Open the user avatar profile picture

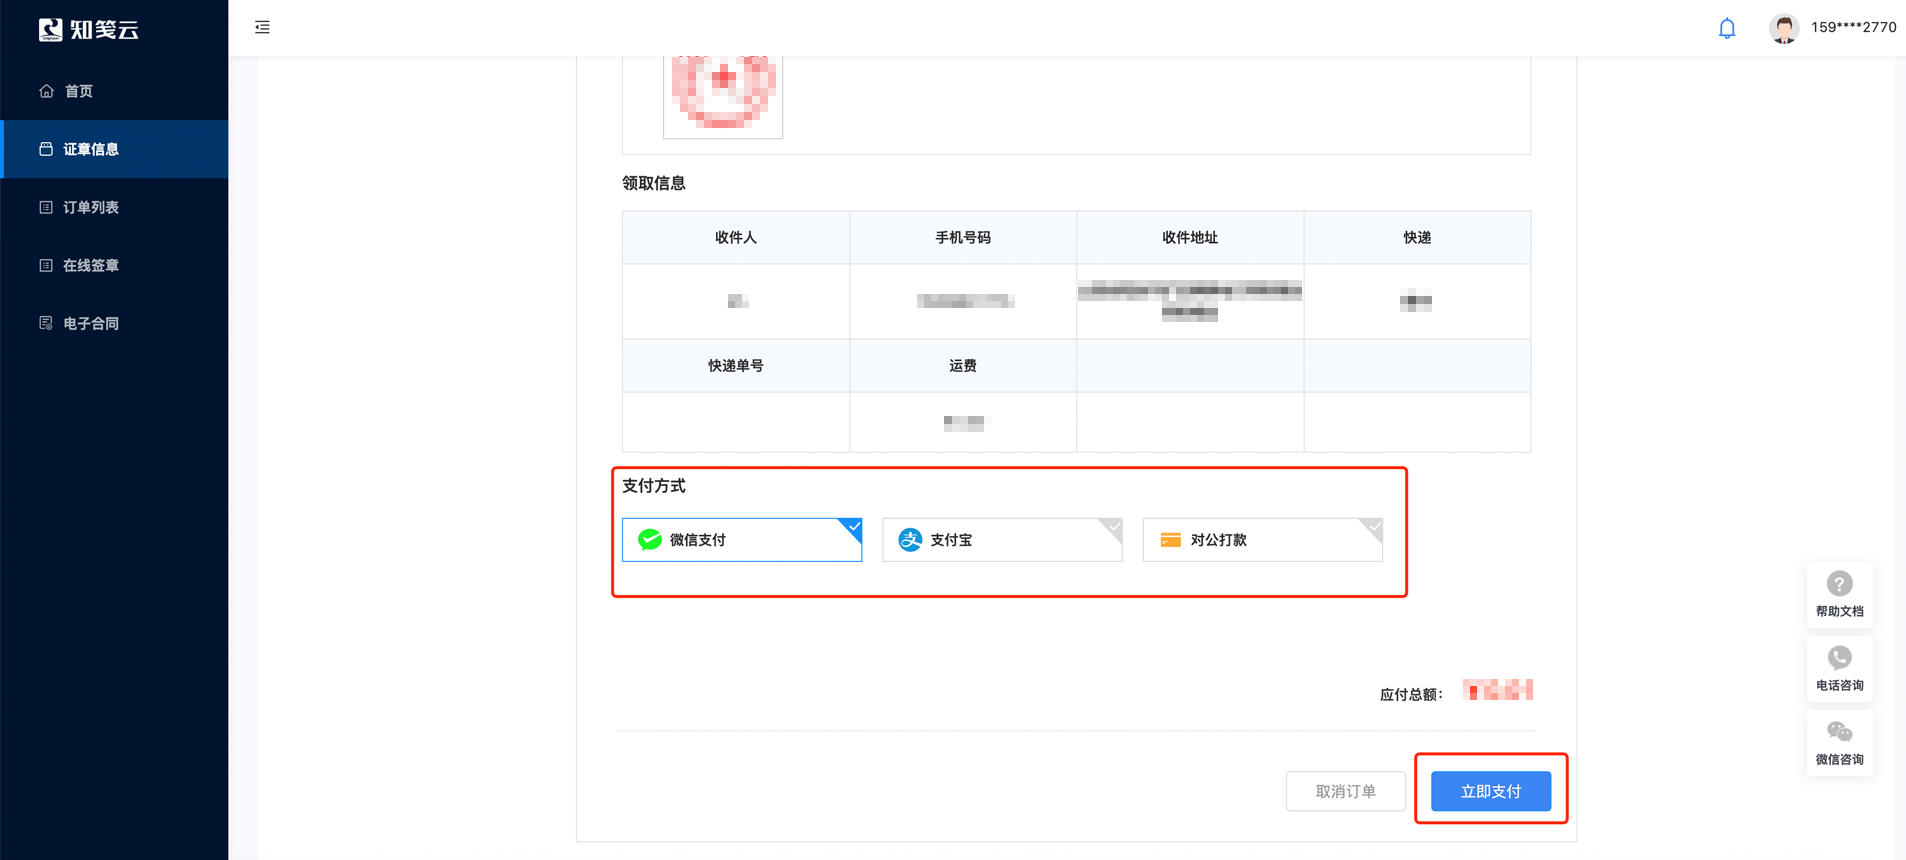pos(1784,28)
